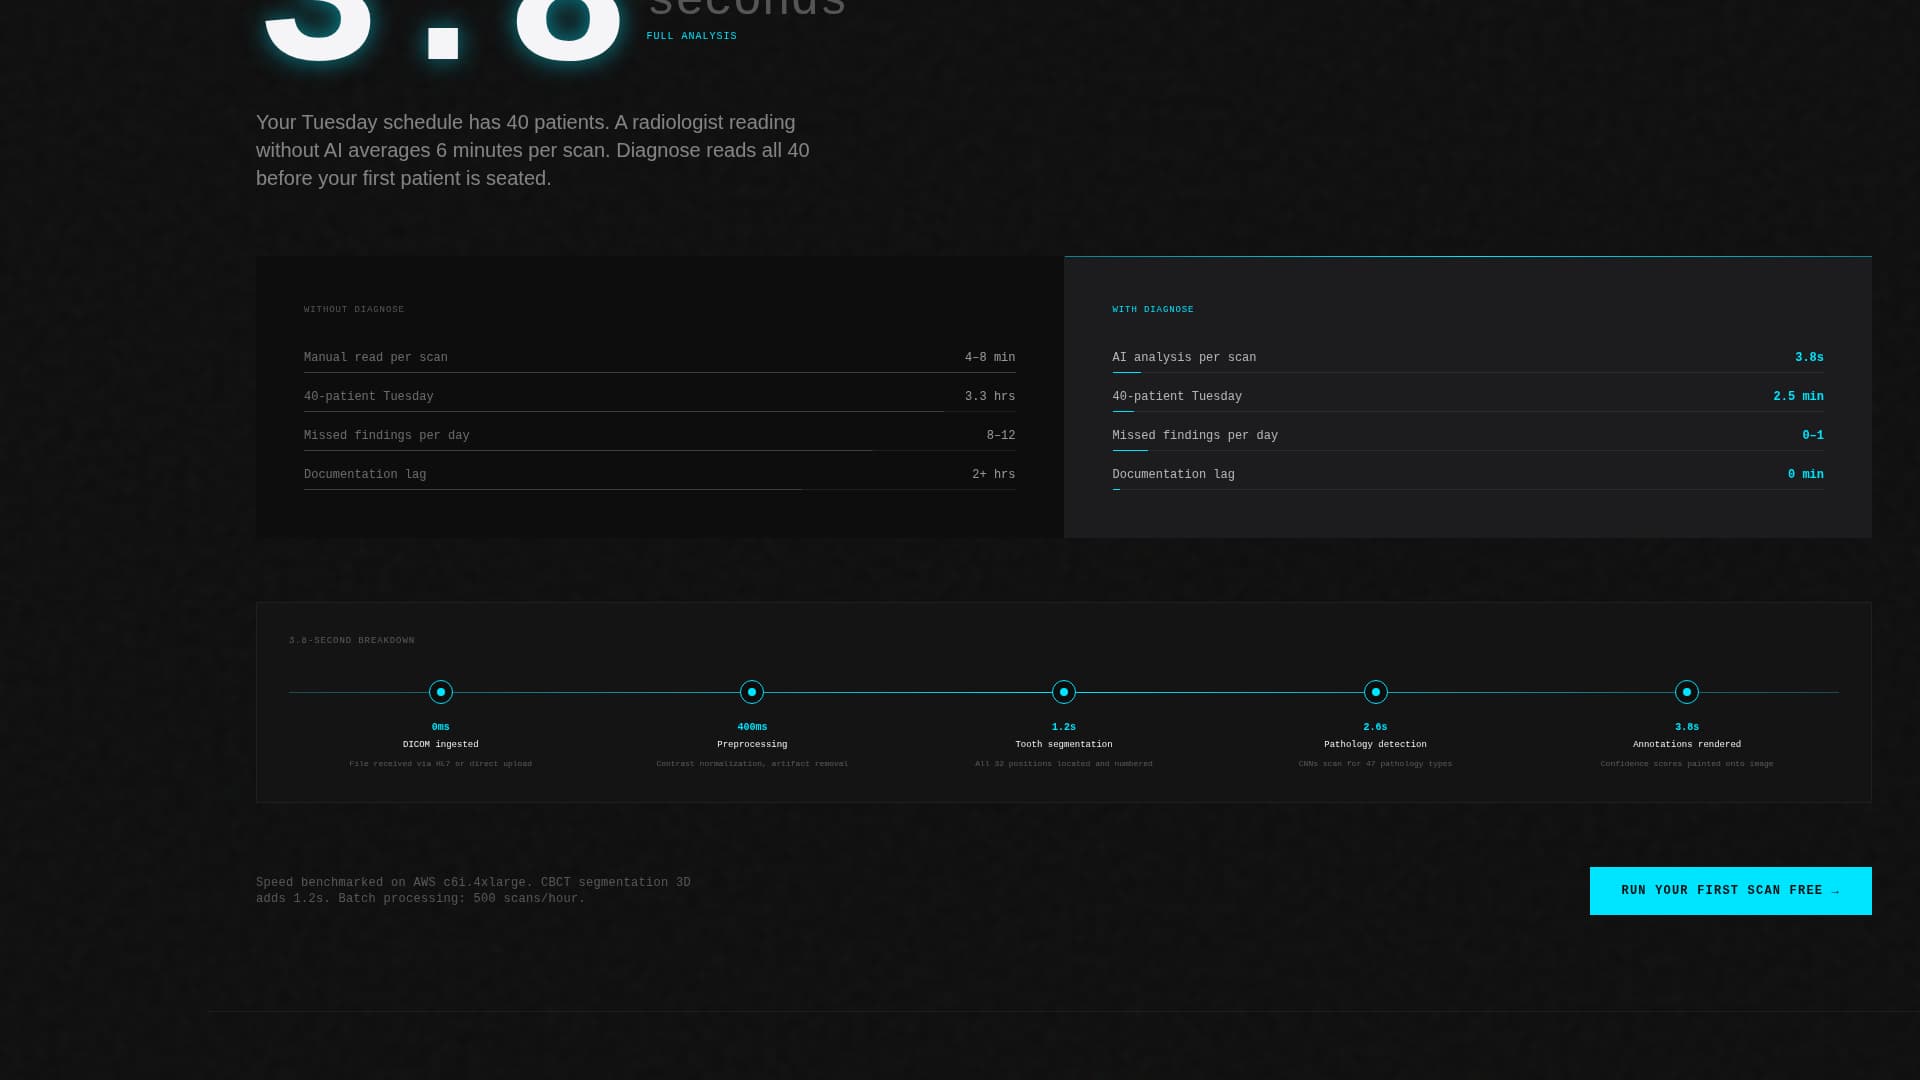Select the DICOM ingested timeline dot
The image size is (1920, 1080).
click(441, 692)
